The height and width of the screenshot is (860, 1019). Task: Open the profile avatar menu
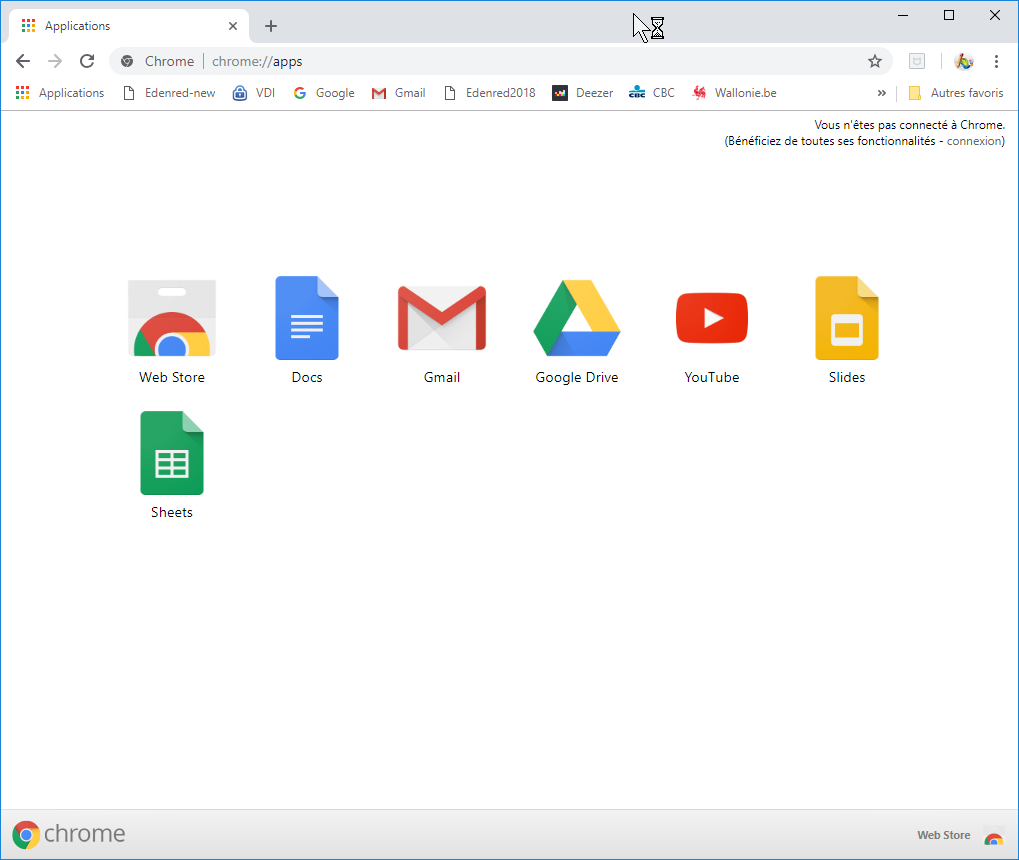(x=964, y=61)
